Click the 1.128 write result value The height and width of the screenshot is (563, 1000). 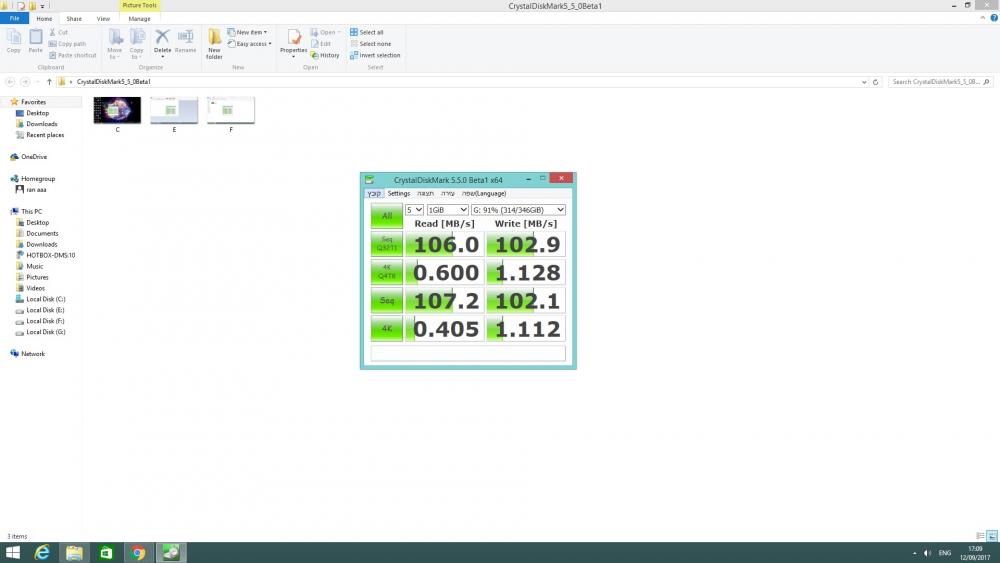[526, 272]
